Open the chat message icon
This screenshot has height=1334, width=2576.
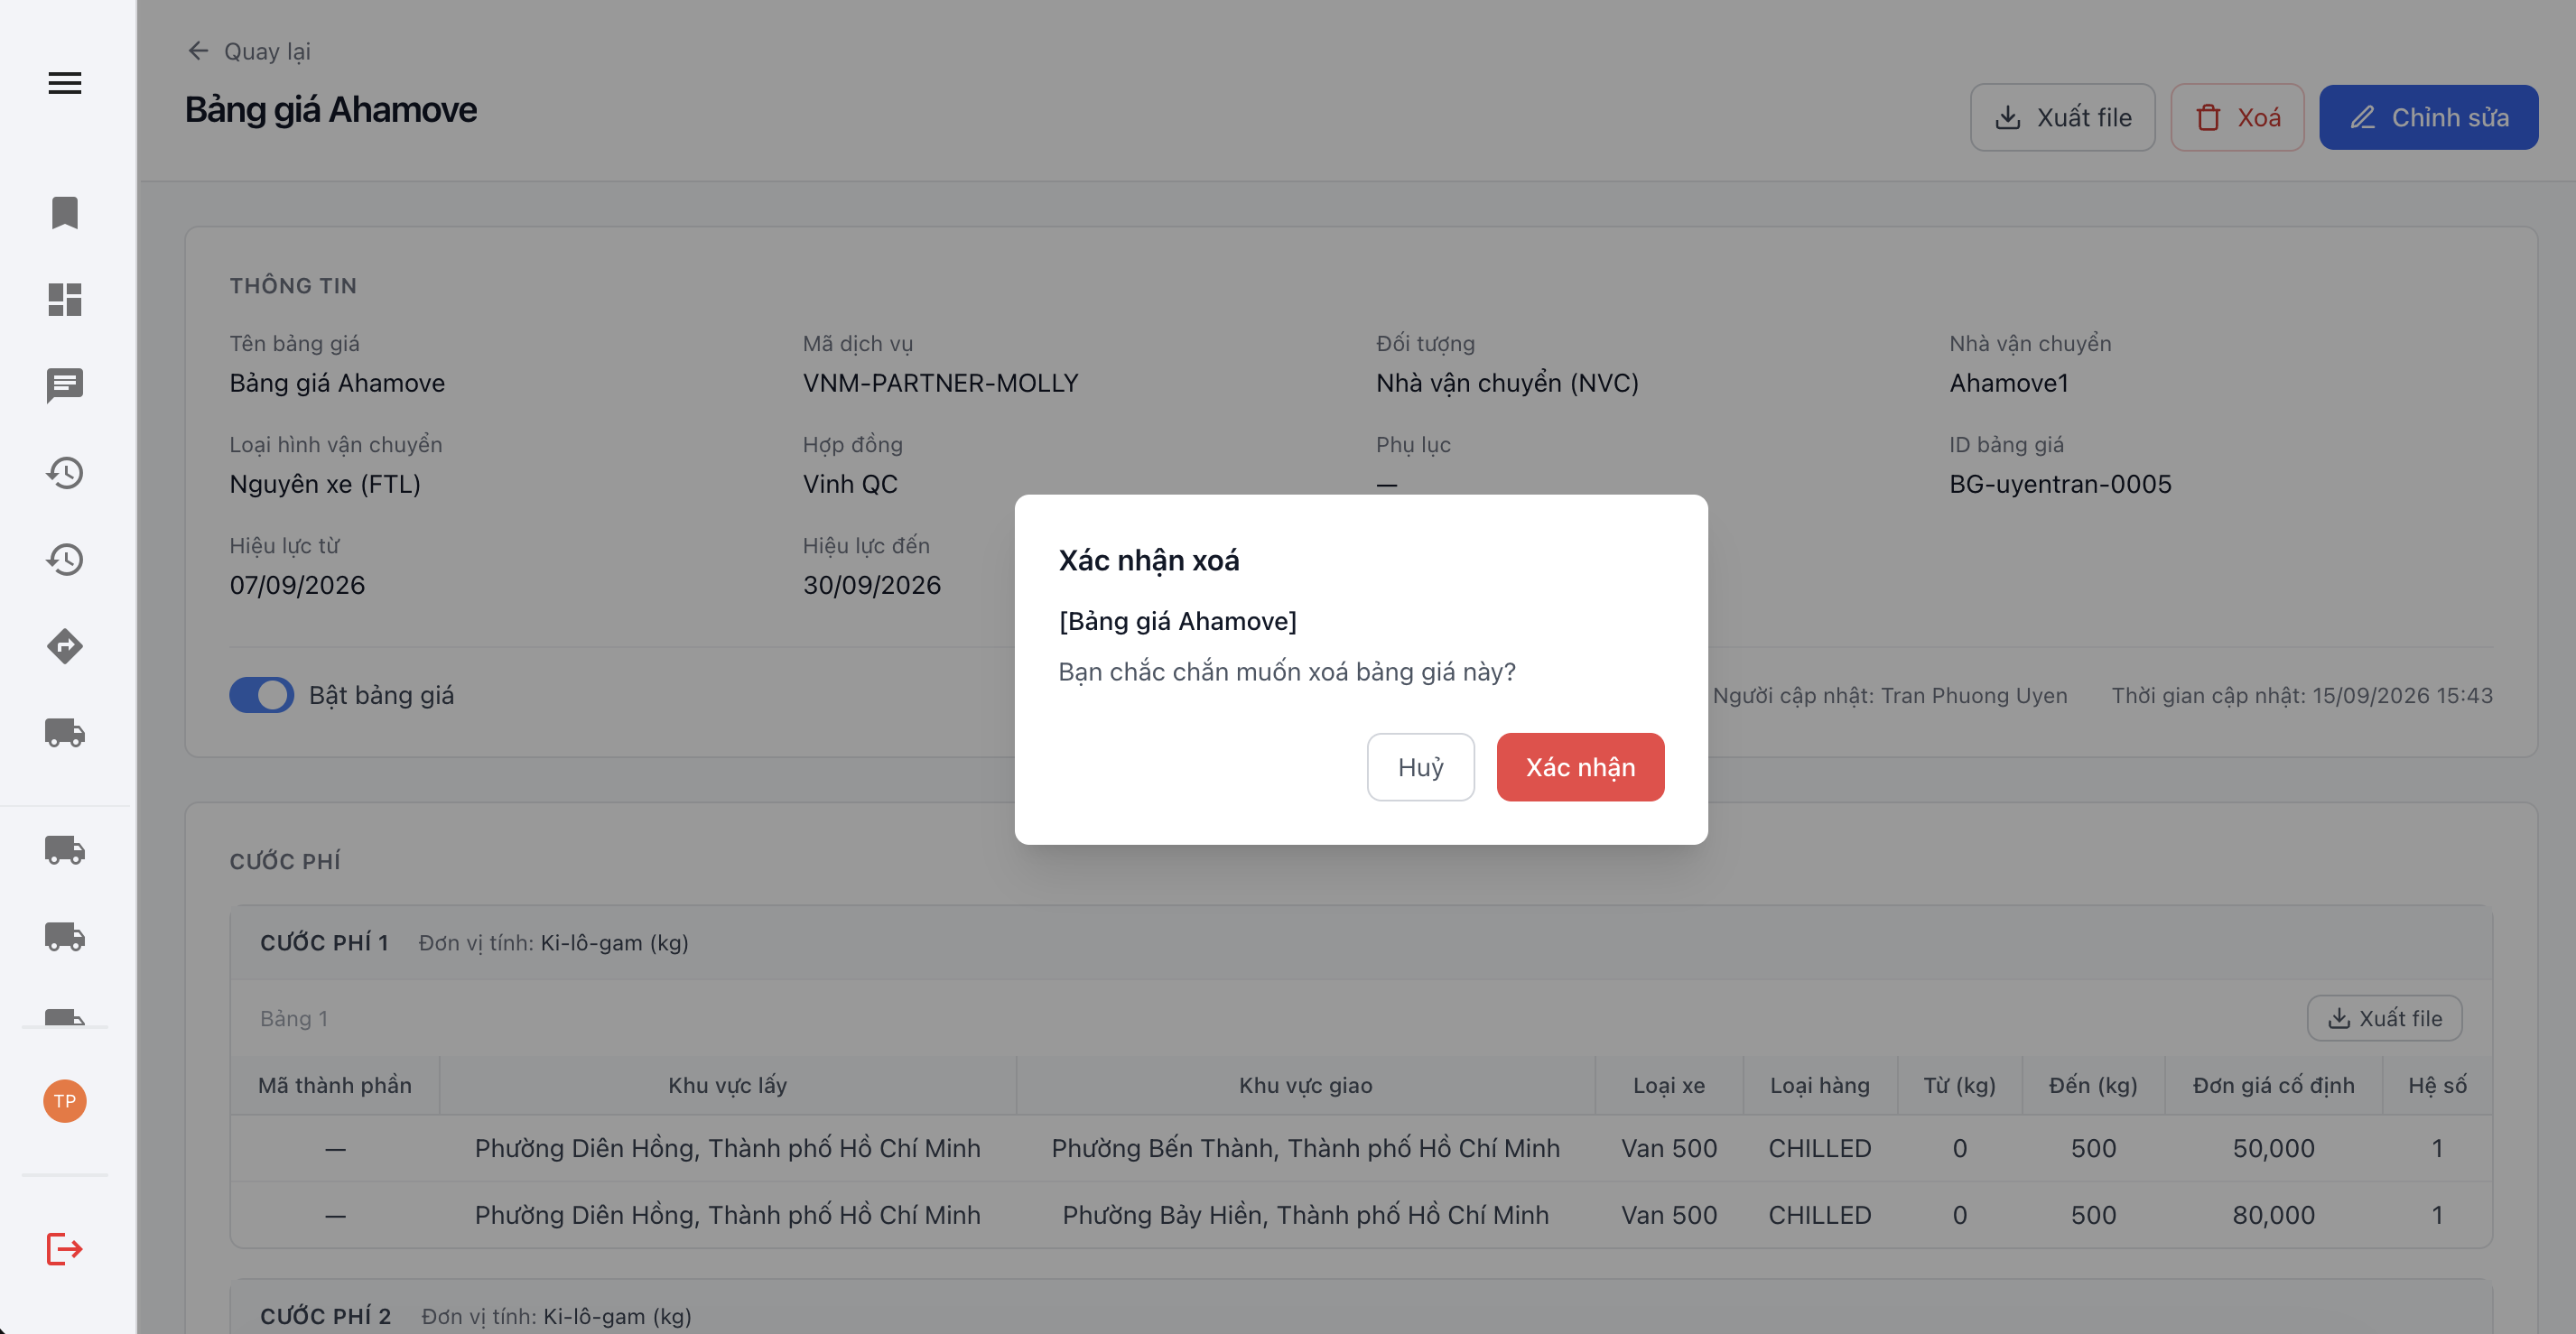[x=65, y=385]
